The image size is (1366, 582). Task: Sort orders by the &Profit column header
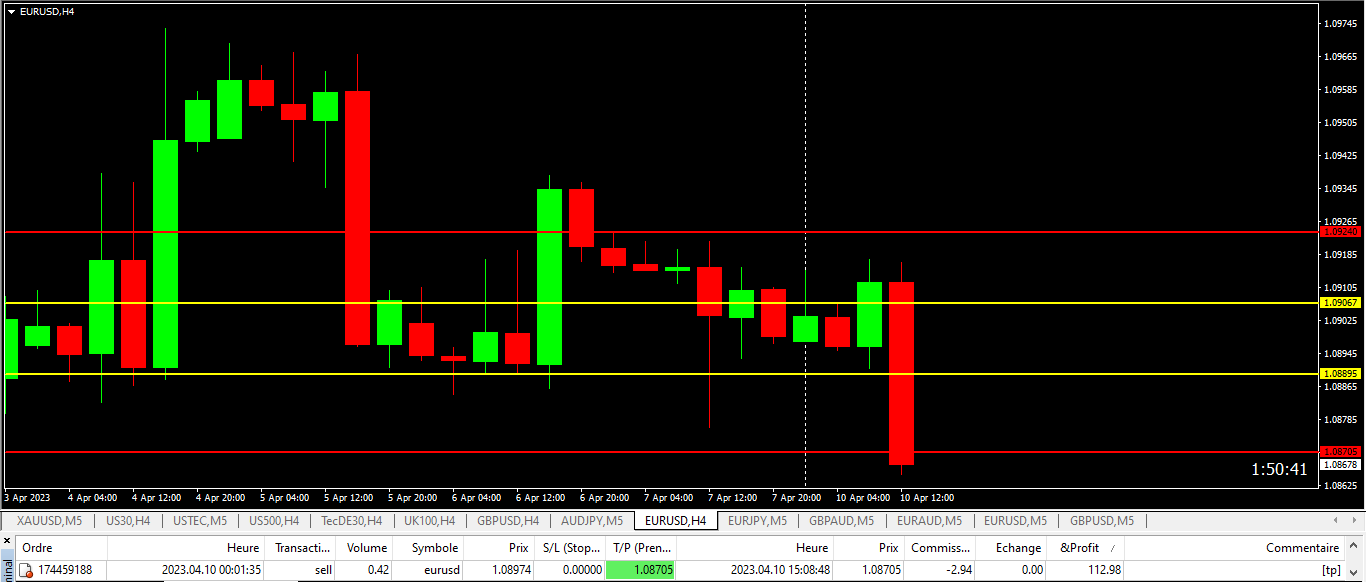pos(1079,548)
